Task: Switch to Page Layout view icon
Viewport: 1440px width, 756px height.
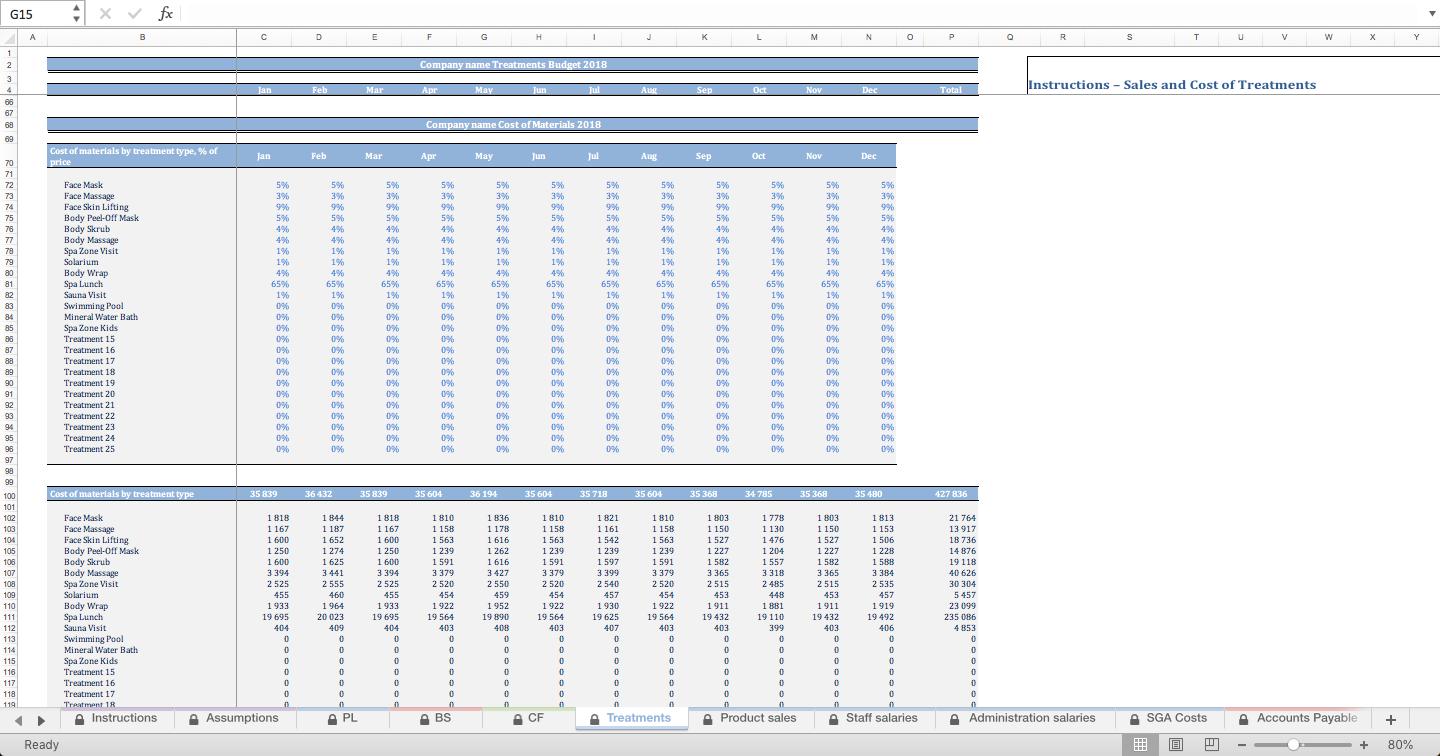Action: [1175, 744]
